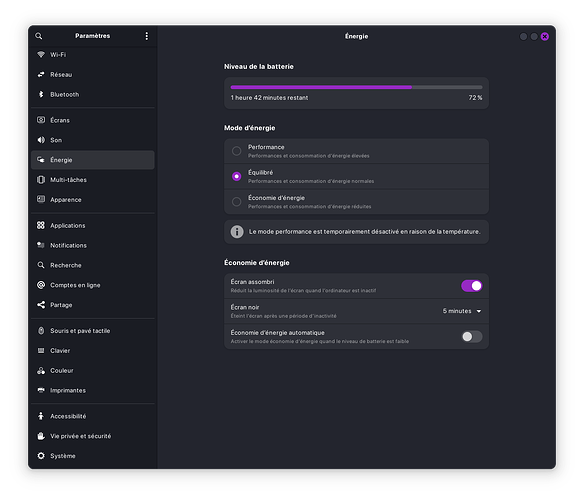The width and height of the screenshot is (584, 500).
Task: Open Bluetooth settings
Action: (93, 94)
